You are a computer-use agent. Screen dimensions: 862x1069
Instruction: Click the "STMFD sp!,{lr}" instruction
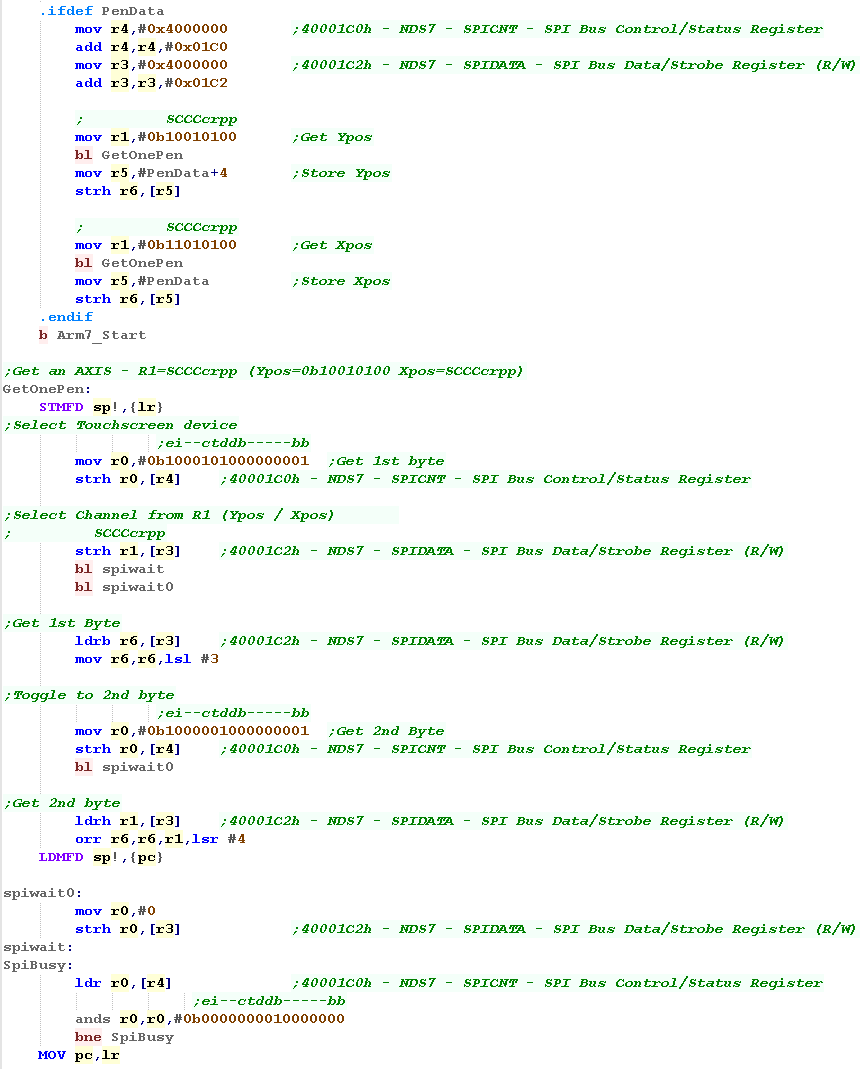(102, 407)
